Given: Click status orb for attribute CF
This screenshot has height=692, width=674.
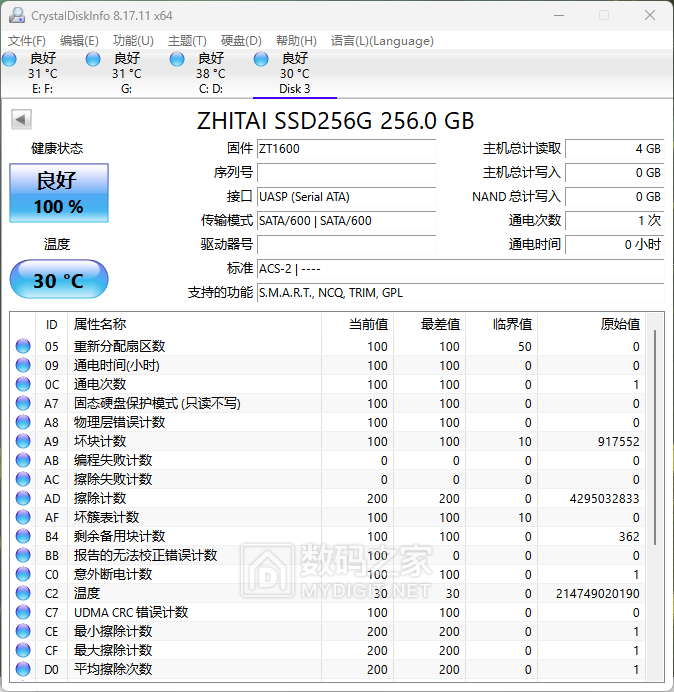Looking at the screenshot, I should coord(23,650).
